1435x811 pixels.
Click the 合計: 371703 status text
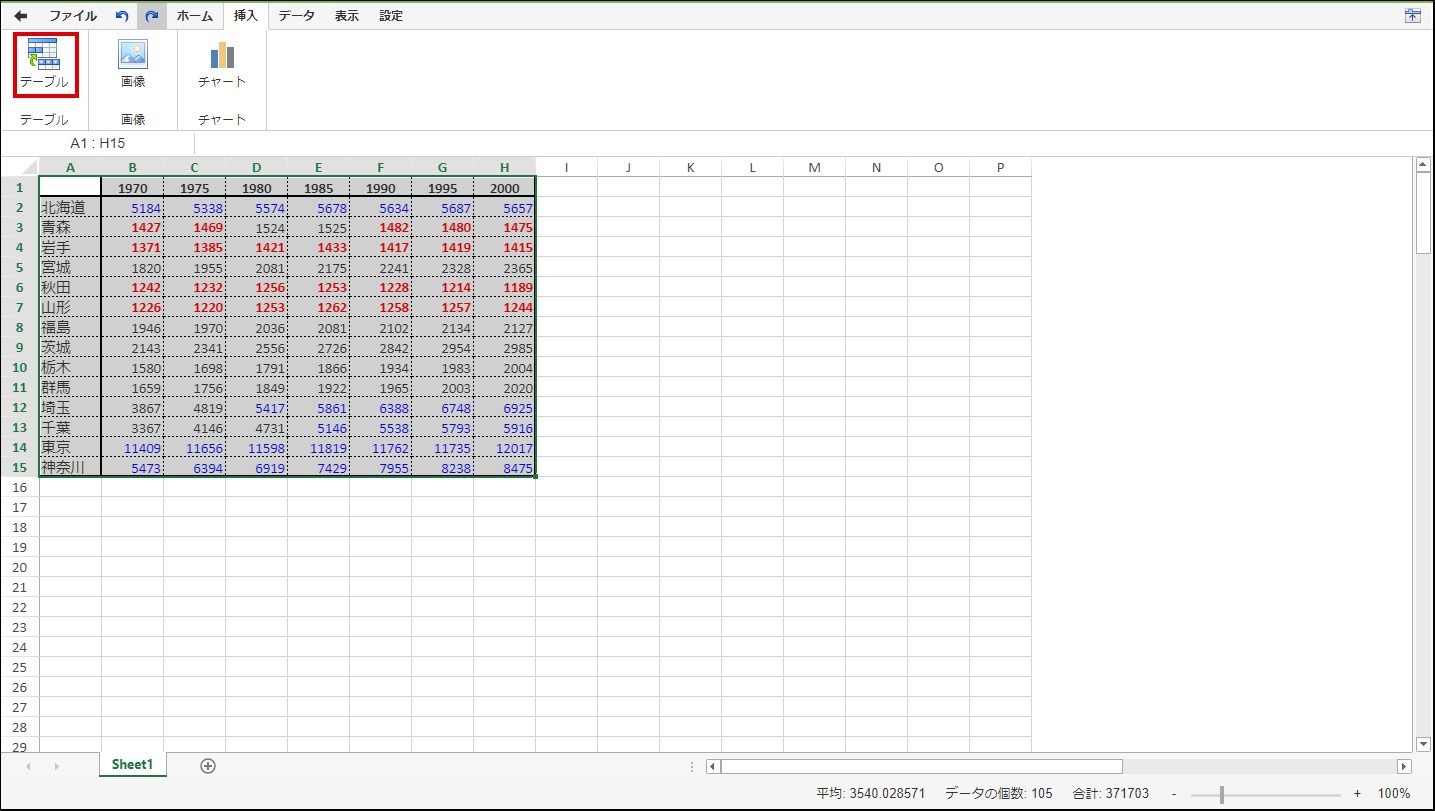1110,794
